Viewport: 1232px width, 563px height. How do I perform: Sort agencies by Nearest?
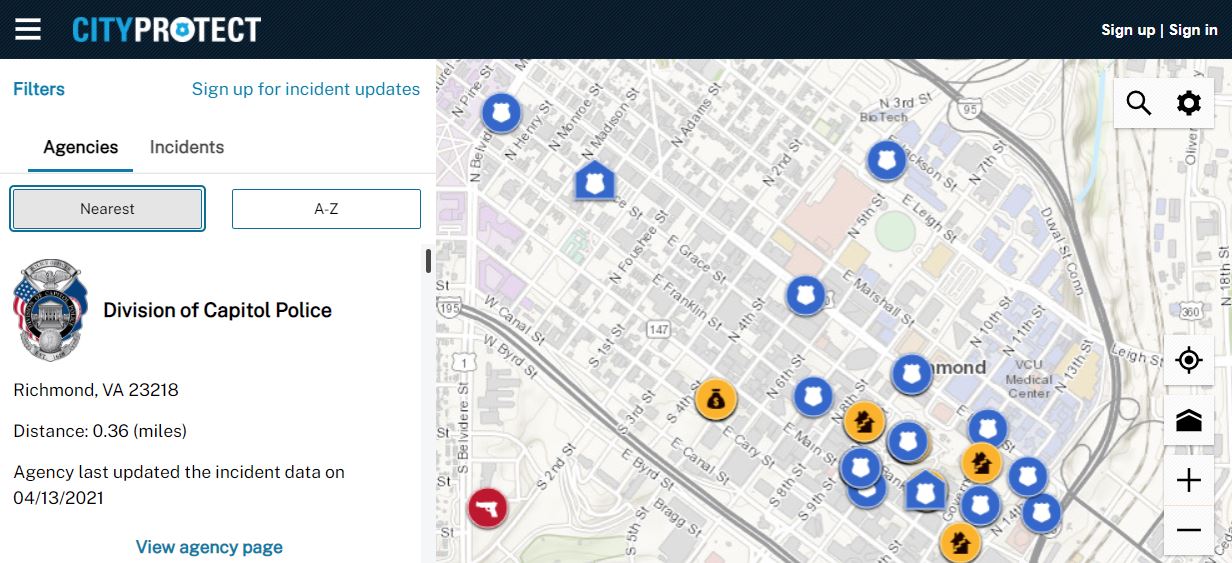click(107, 209)
